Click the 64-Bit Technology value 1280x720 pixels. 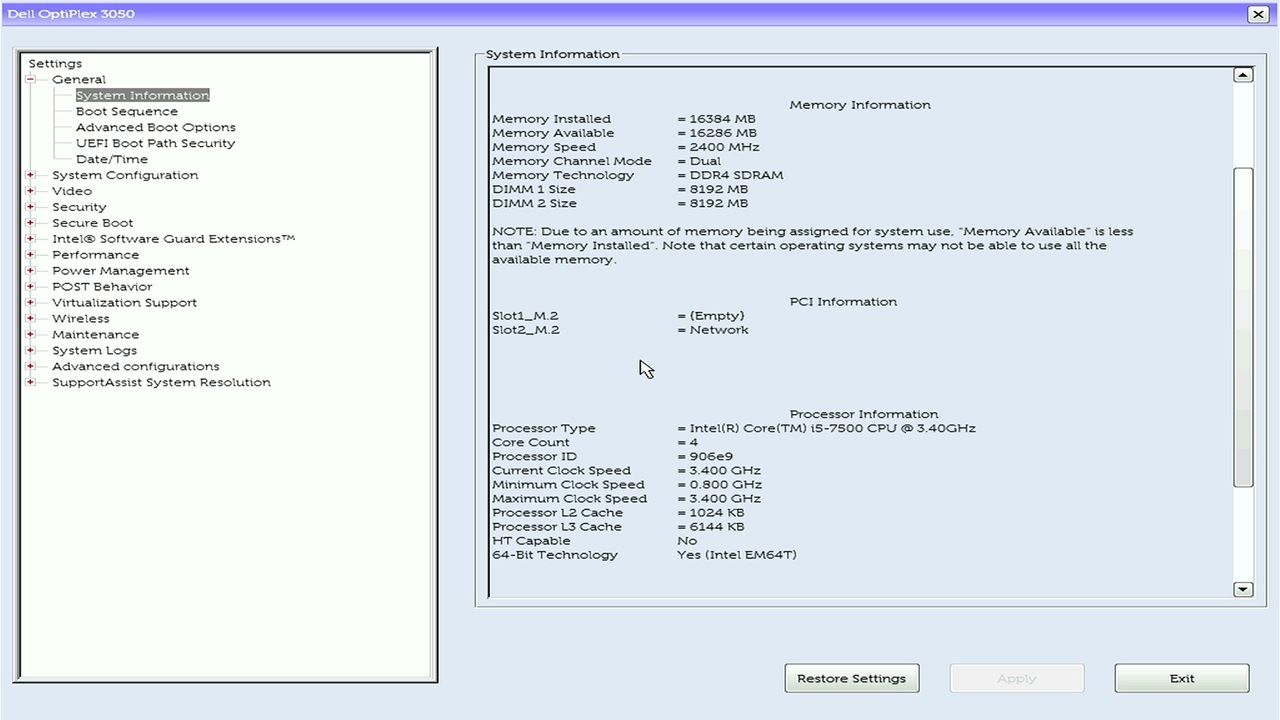click(x=737, y=554)
